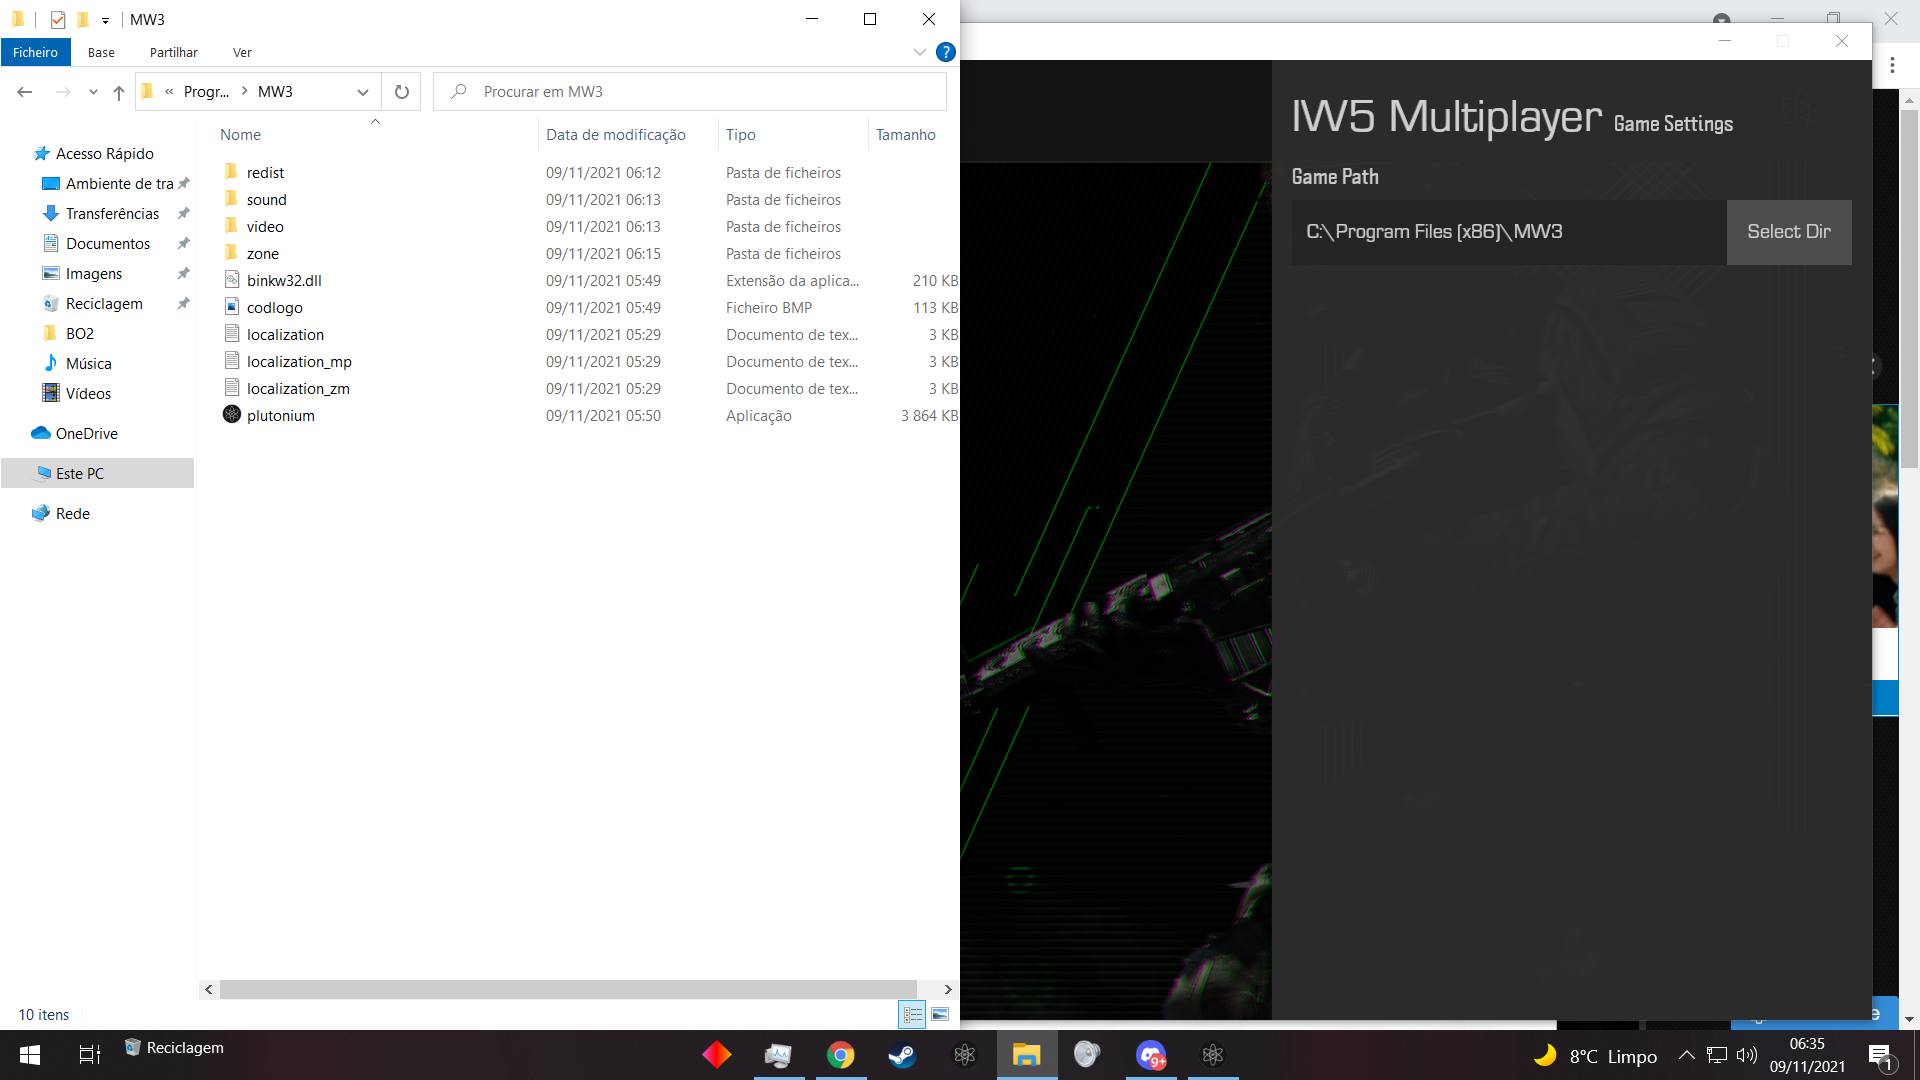Click the Procurar em MW3 search box
Viewport: 1920px width, 1080px height.
[690, 91]
